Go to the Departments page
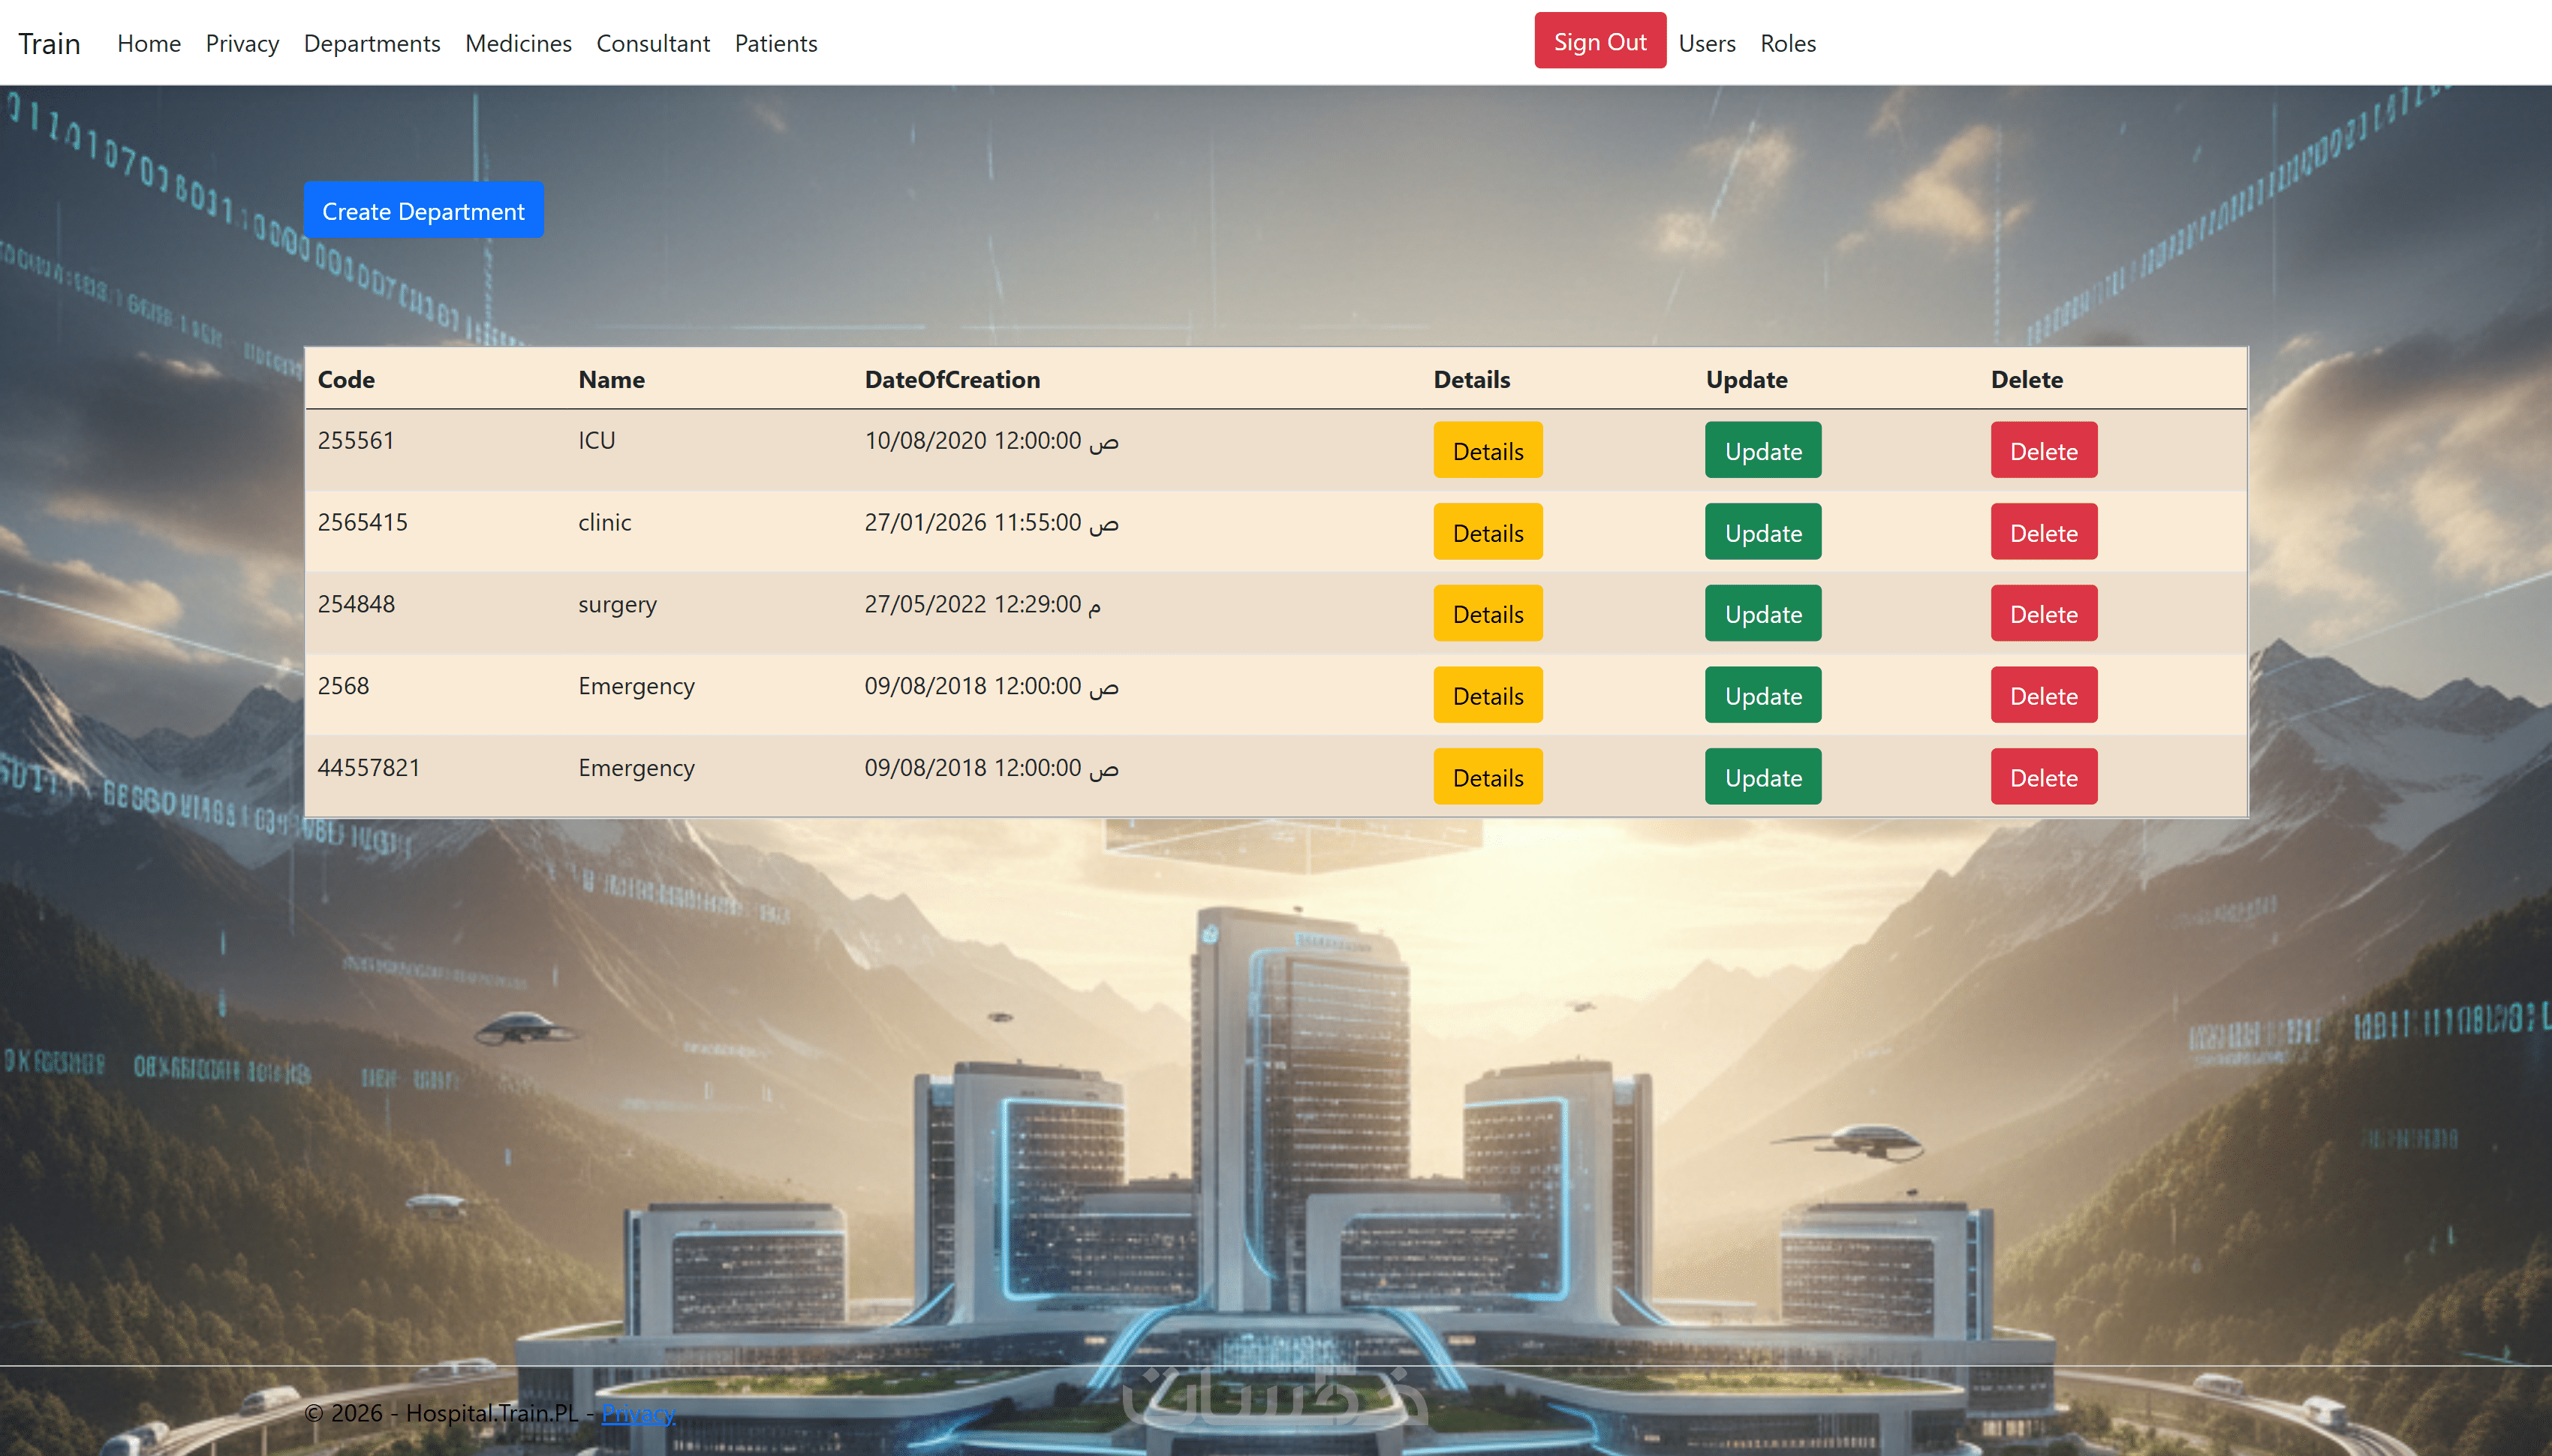Screen dimensions: 2552x1456 pyautogui.click(x=372, y=43)
